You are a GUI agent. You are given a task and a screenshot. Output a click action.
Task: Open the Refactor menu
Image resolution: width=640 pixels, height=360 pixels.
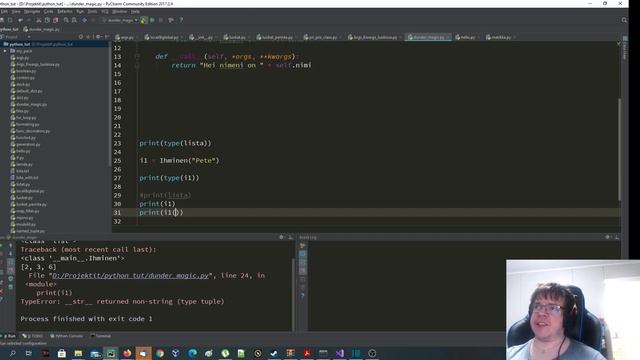(x=65, y=11)
